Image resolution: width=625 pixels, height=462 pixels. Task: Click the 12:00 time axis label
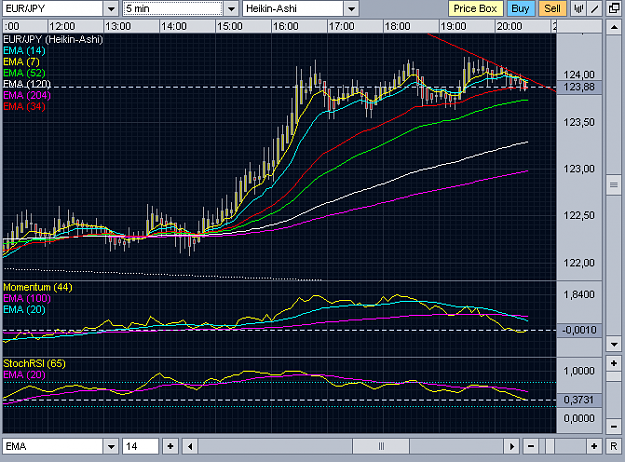pyautogui.click(x=62, y=26)
